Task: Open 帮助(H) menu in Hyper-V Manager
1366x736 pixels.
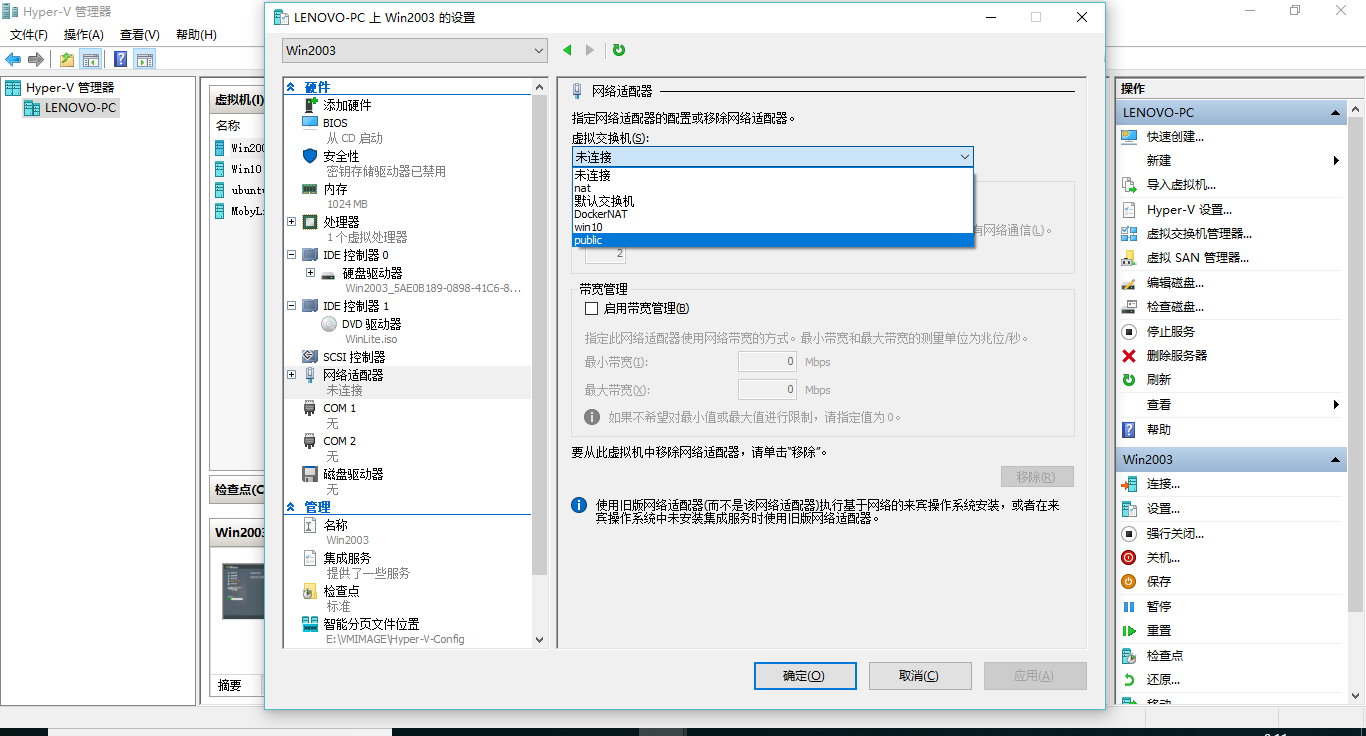Action: [x=196, y=35]
